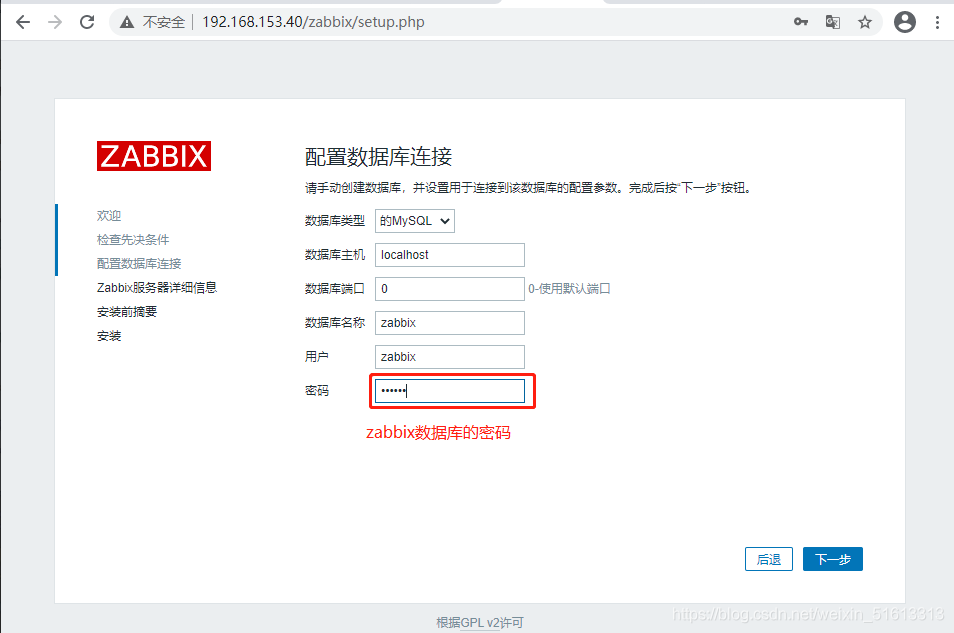Click the instruction sentence starting with 请手动创建数据库

point(529,188)
